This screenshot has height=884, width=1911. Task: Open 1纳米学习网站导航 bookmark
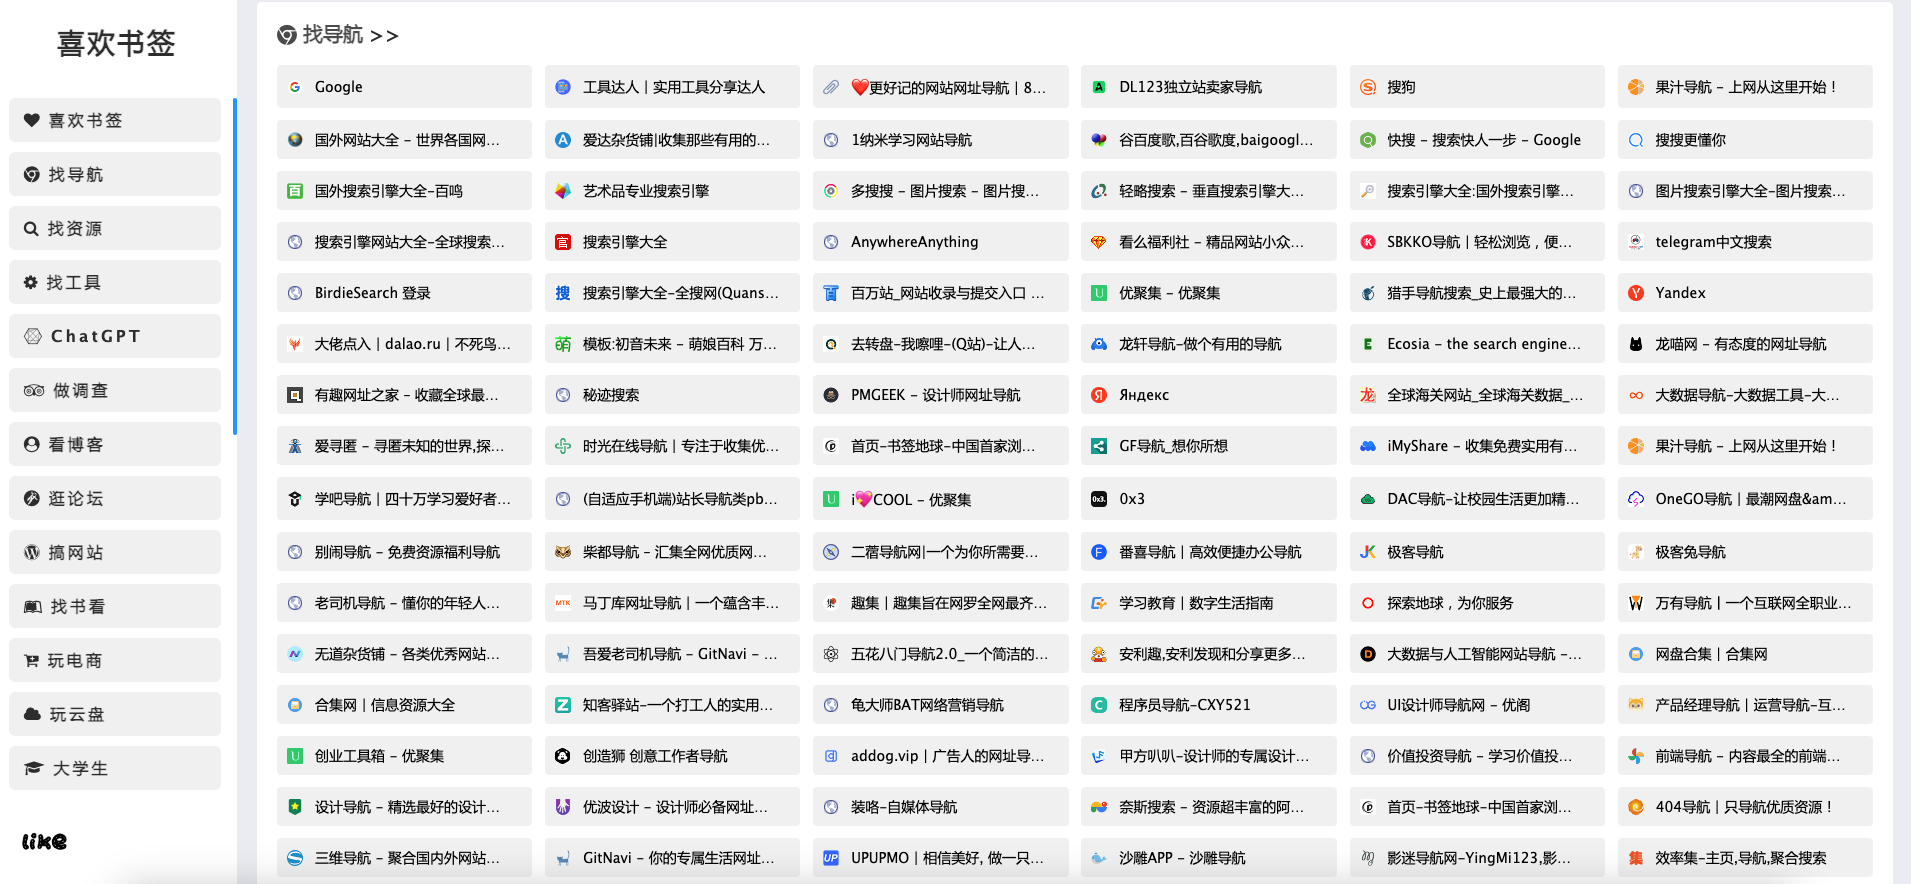pyautogui.click(x=940, y=140)
